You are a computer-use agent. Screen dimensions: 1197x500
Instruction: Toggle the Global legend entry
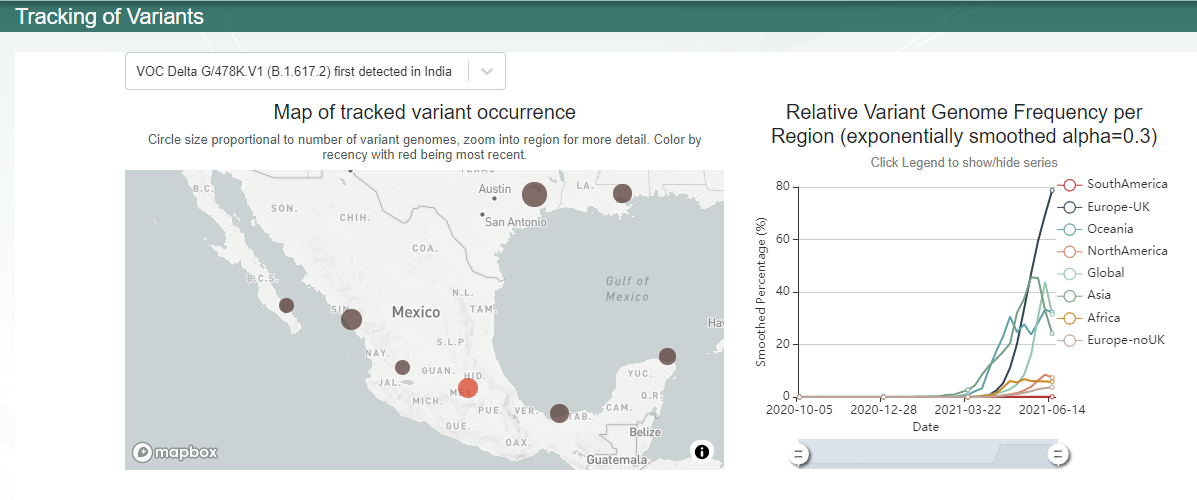[1095, 273]
